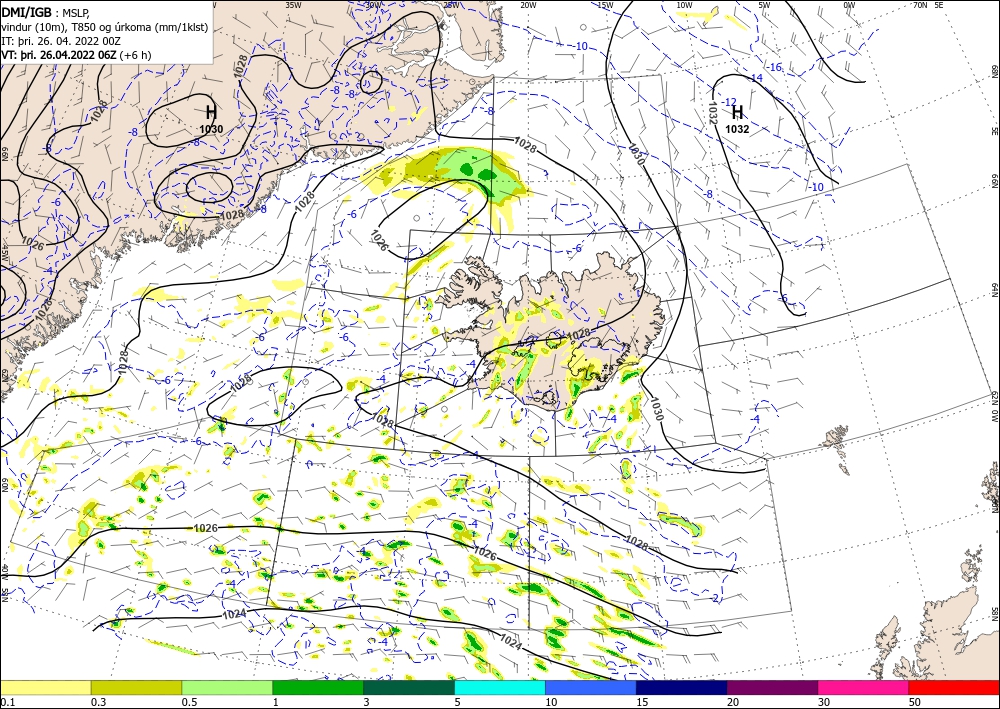Viewport: 1000px width, 709px height.
Task: Pick the red 50+ legend swatch
Action: point(954,687)
